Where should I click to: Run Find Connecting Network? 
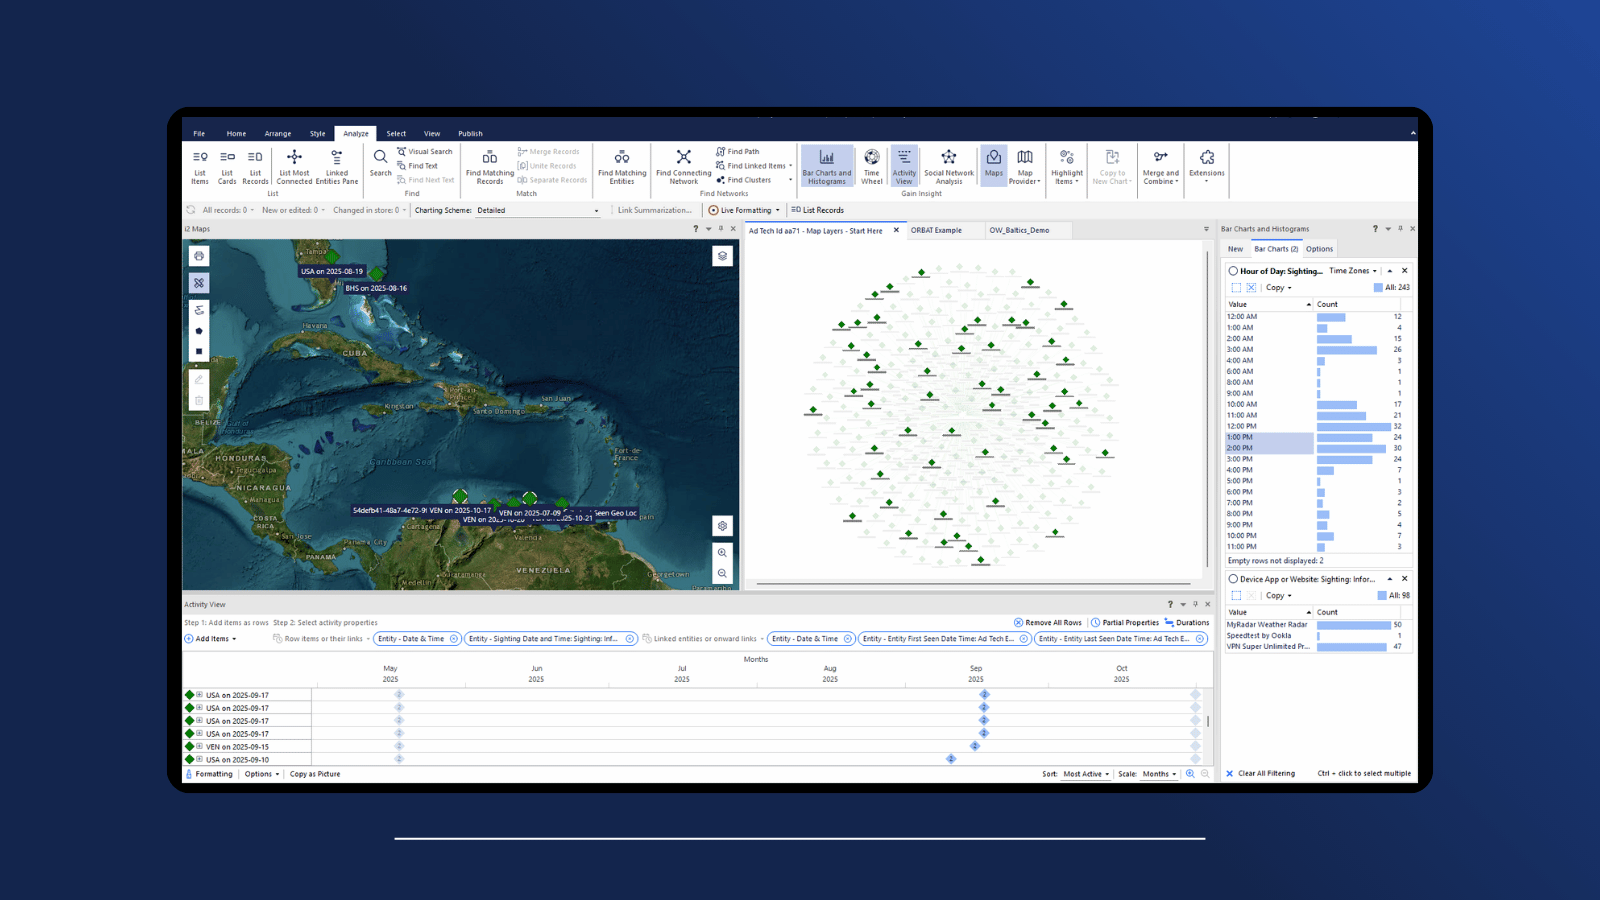(x=684, y=167)
